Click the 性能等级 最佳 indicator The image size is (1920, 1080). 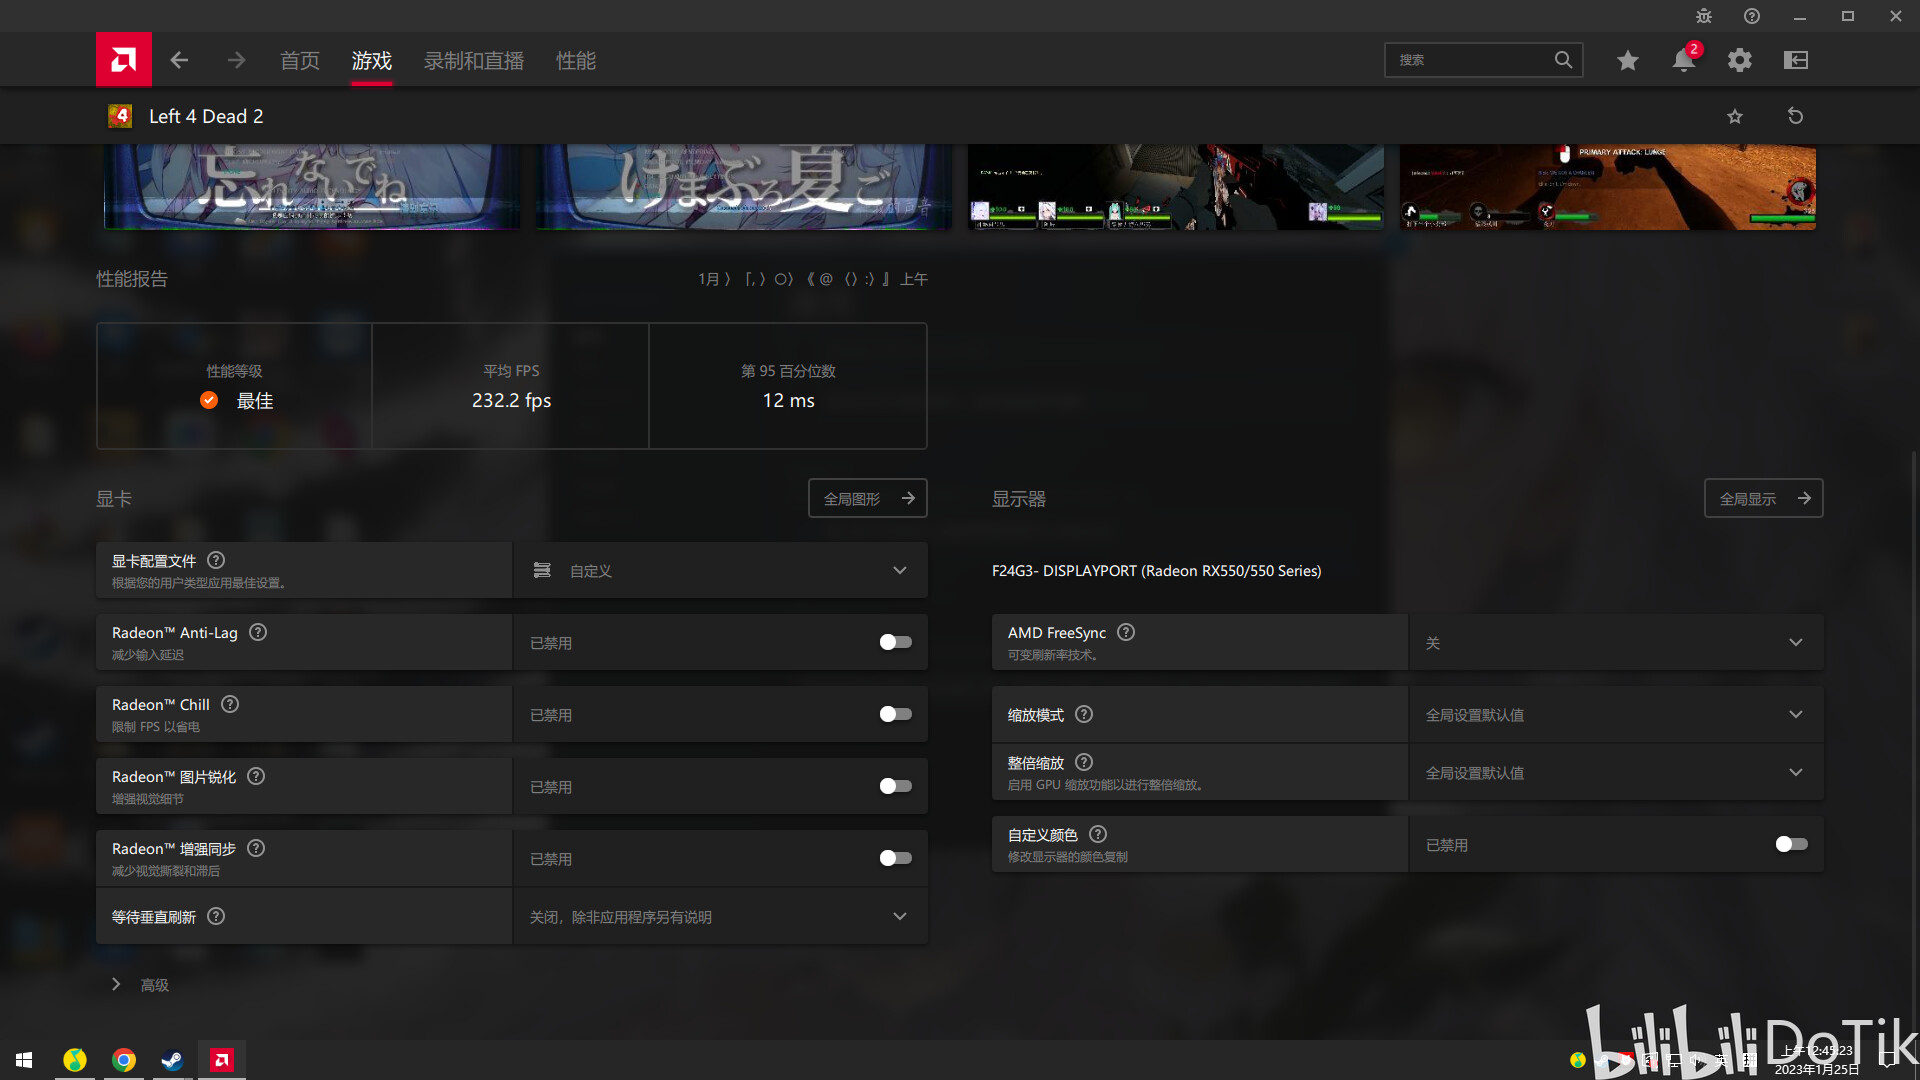tap(236, 400)
